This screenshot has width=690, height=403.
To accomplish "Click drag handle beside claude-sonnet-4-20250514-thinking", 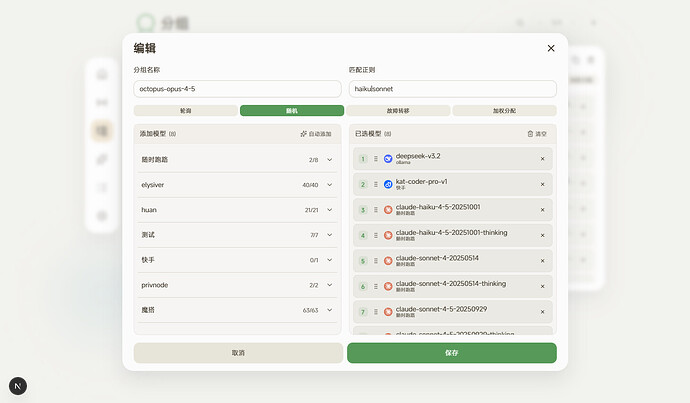I will pos(376,286).
